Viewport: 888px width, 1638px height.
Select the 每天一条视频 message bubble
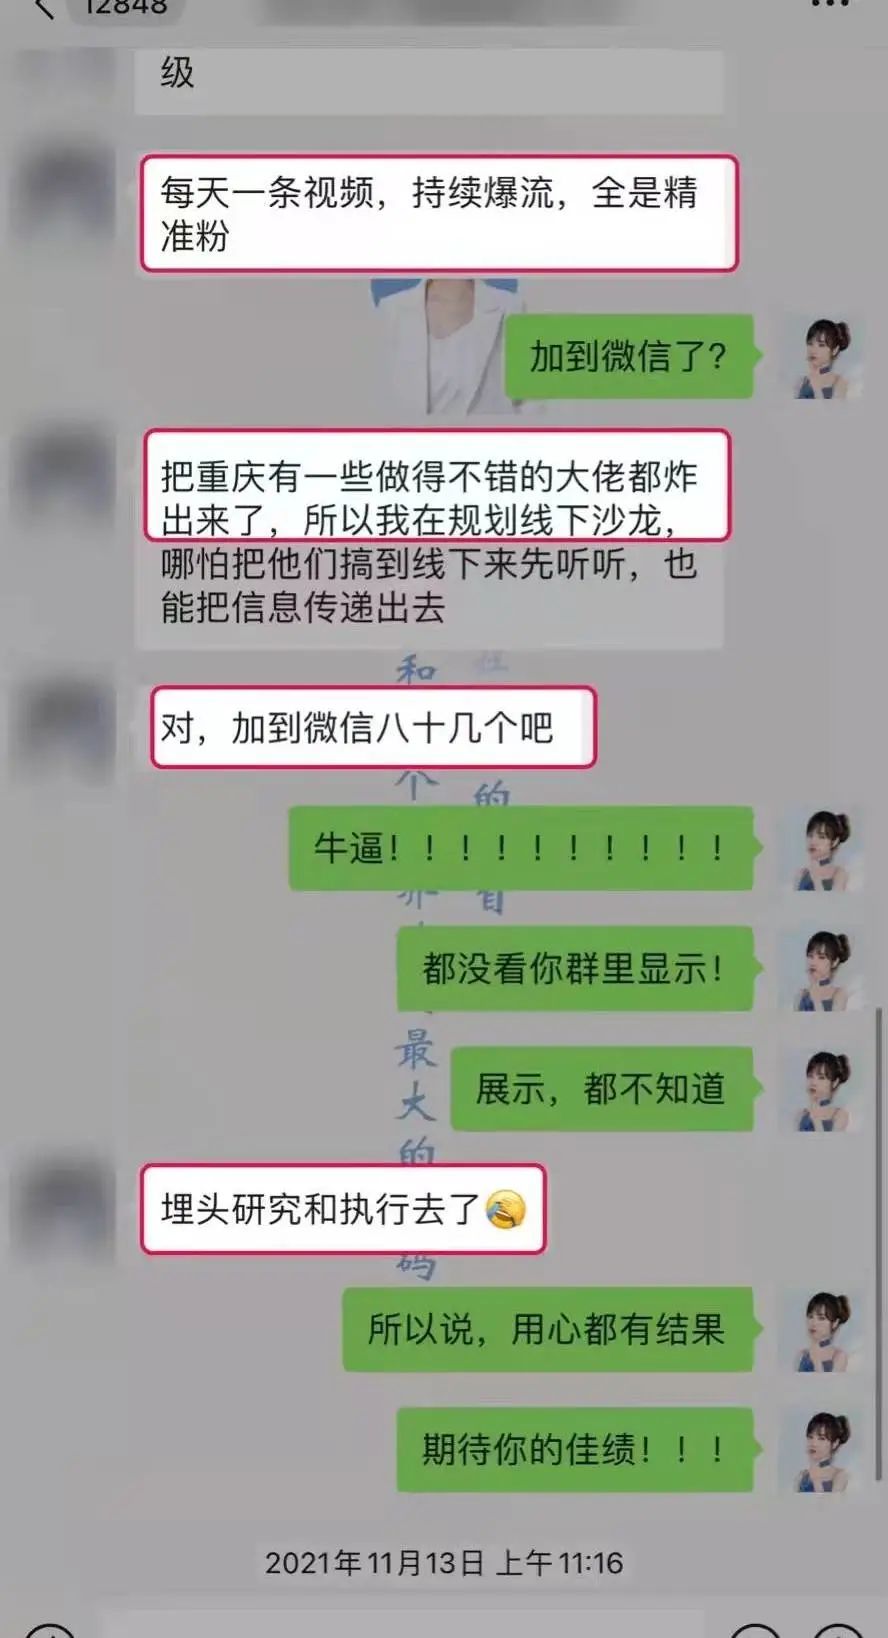click(x=439, y=213)
